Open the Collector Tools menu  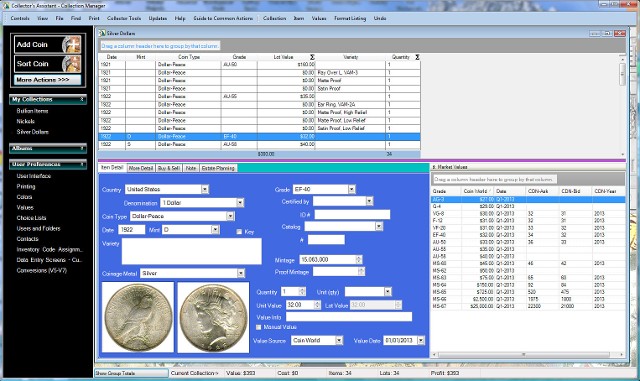pyautogui.click(x=124, y=18)
